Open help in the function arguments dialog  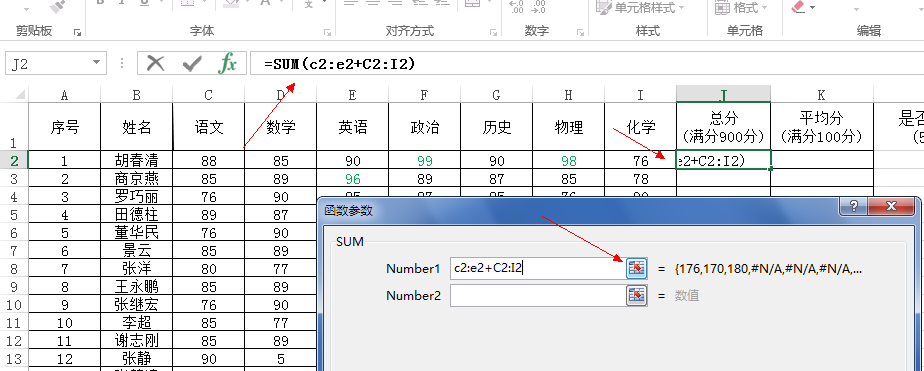[x=854, y=206]
